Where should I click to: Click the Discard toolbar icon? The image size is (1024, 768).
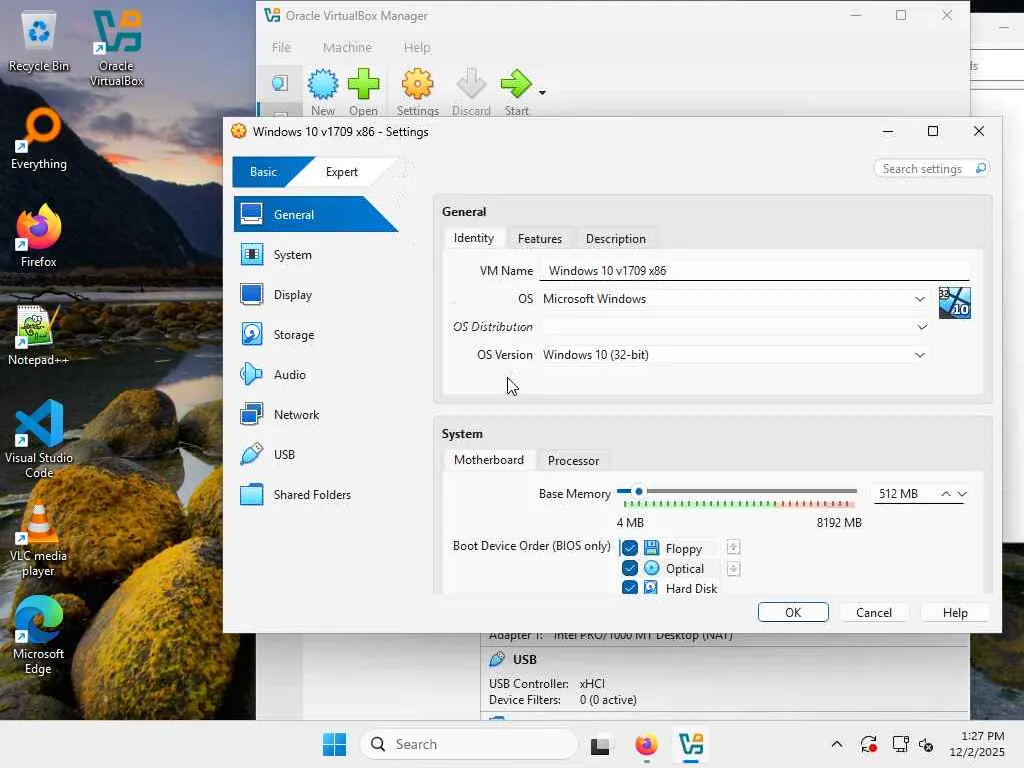coord(471,84)
